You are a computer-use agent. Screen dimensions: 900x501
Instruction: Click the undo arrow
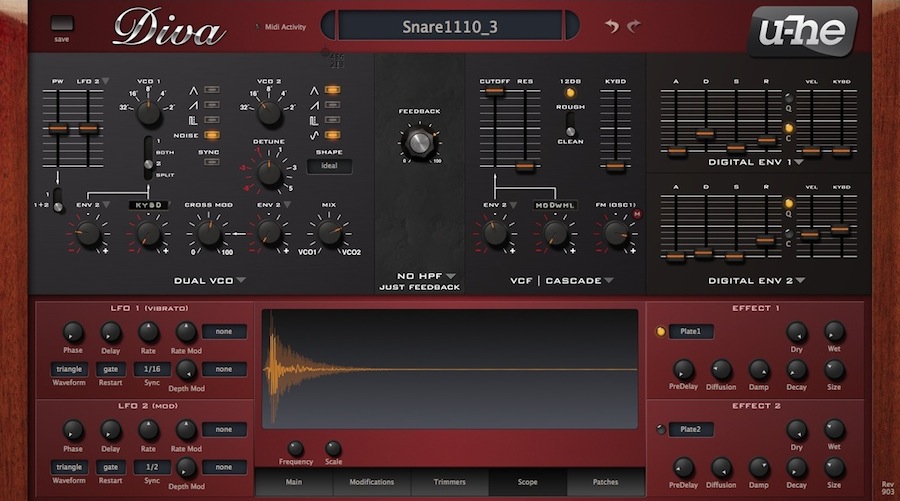[612, 26]
